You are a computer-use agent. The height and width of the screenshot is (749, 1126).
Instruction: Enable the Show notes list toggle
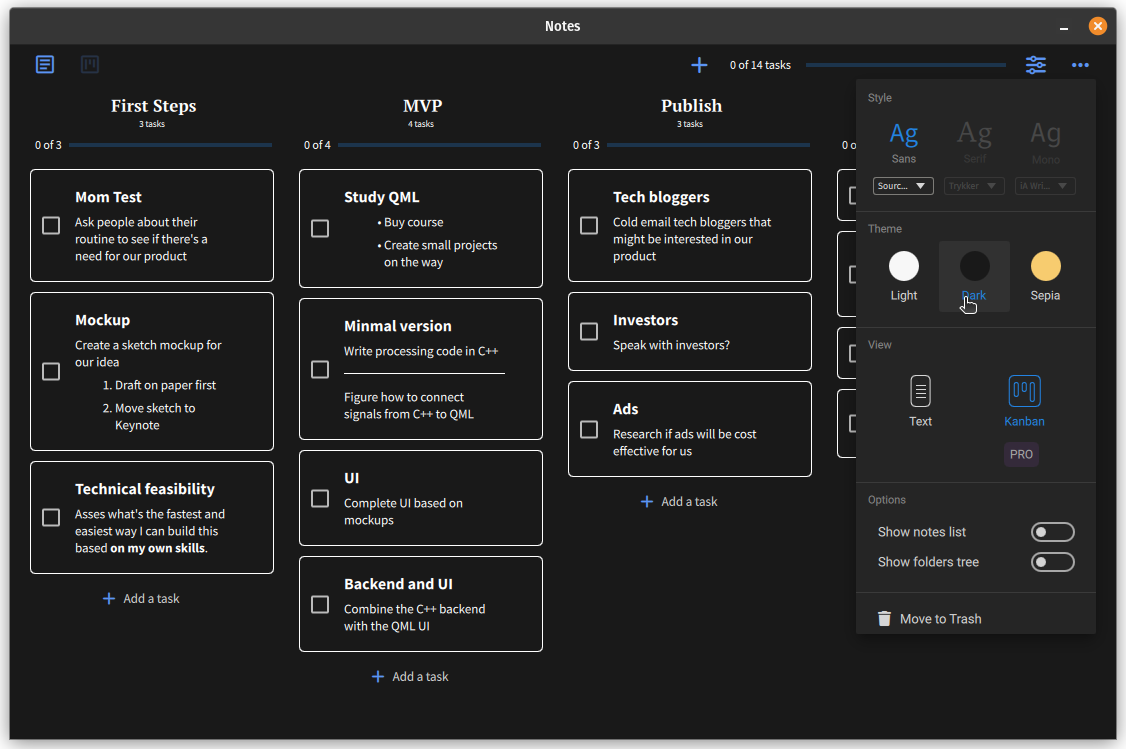tap(1052, 532)
